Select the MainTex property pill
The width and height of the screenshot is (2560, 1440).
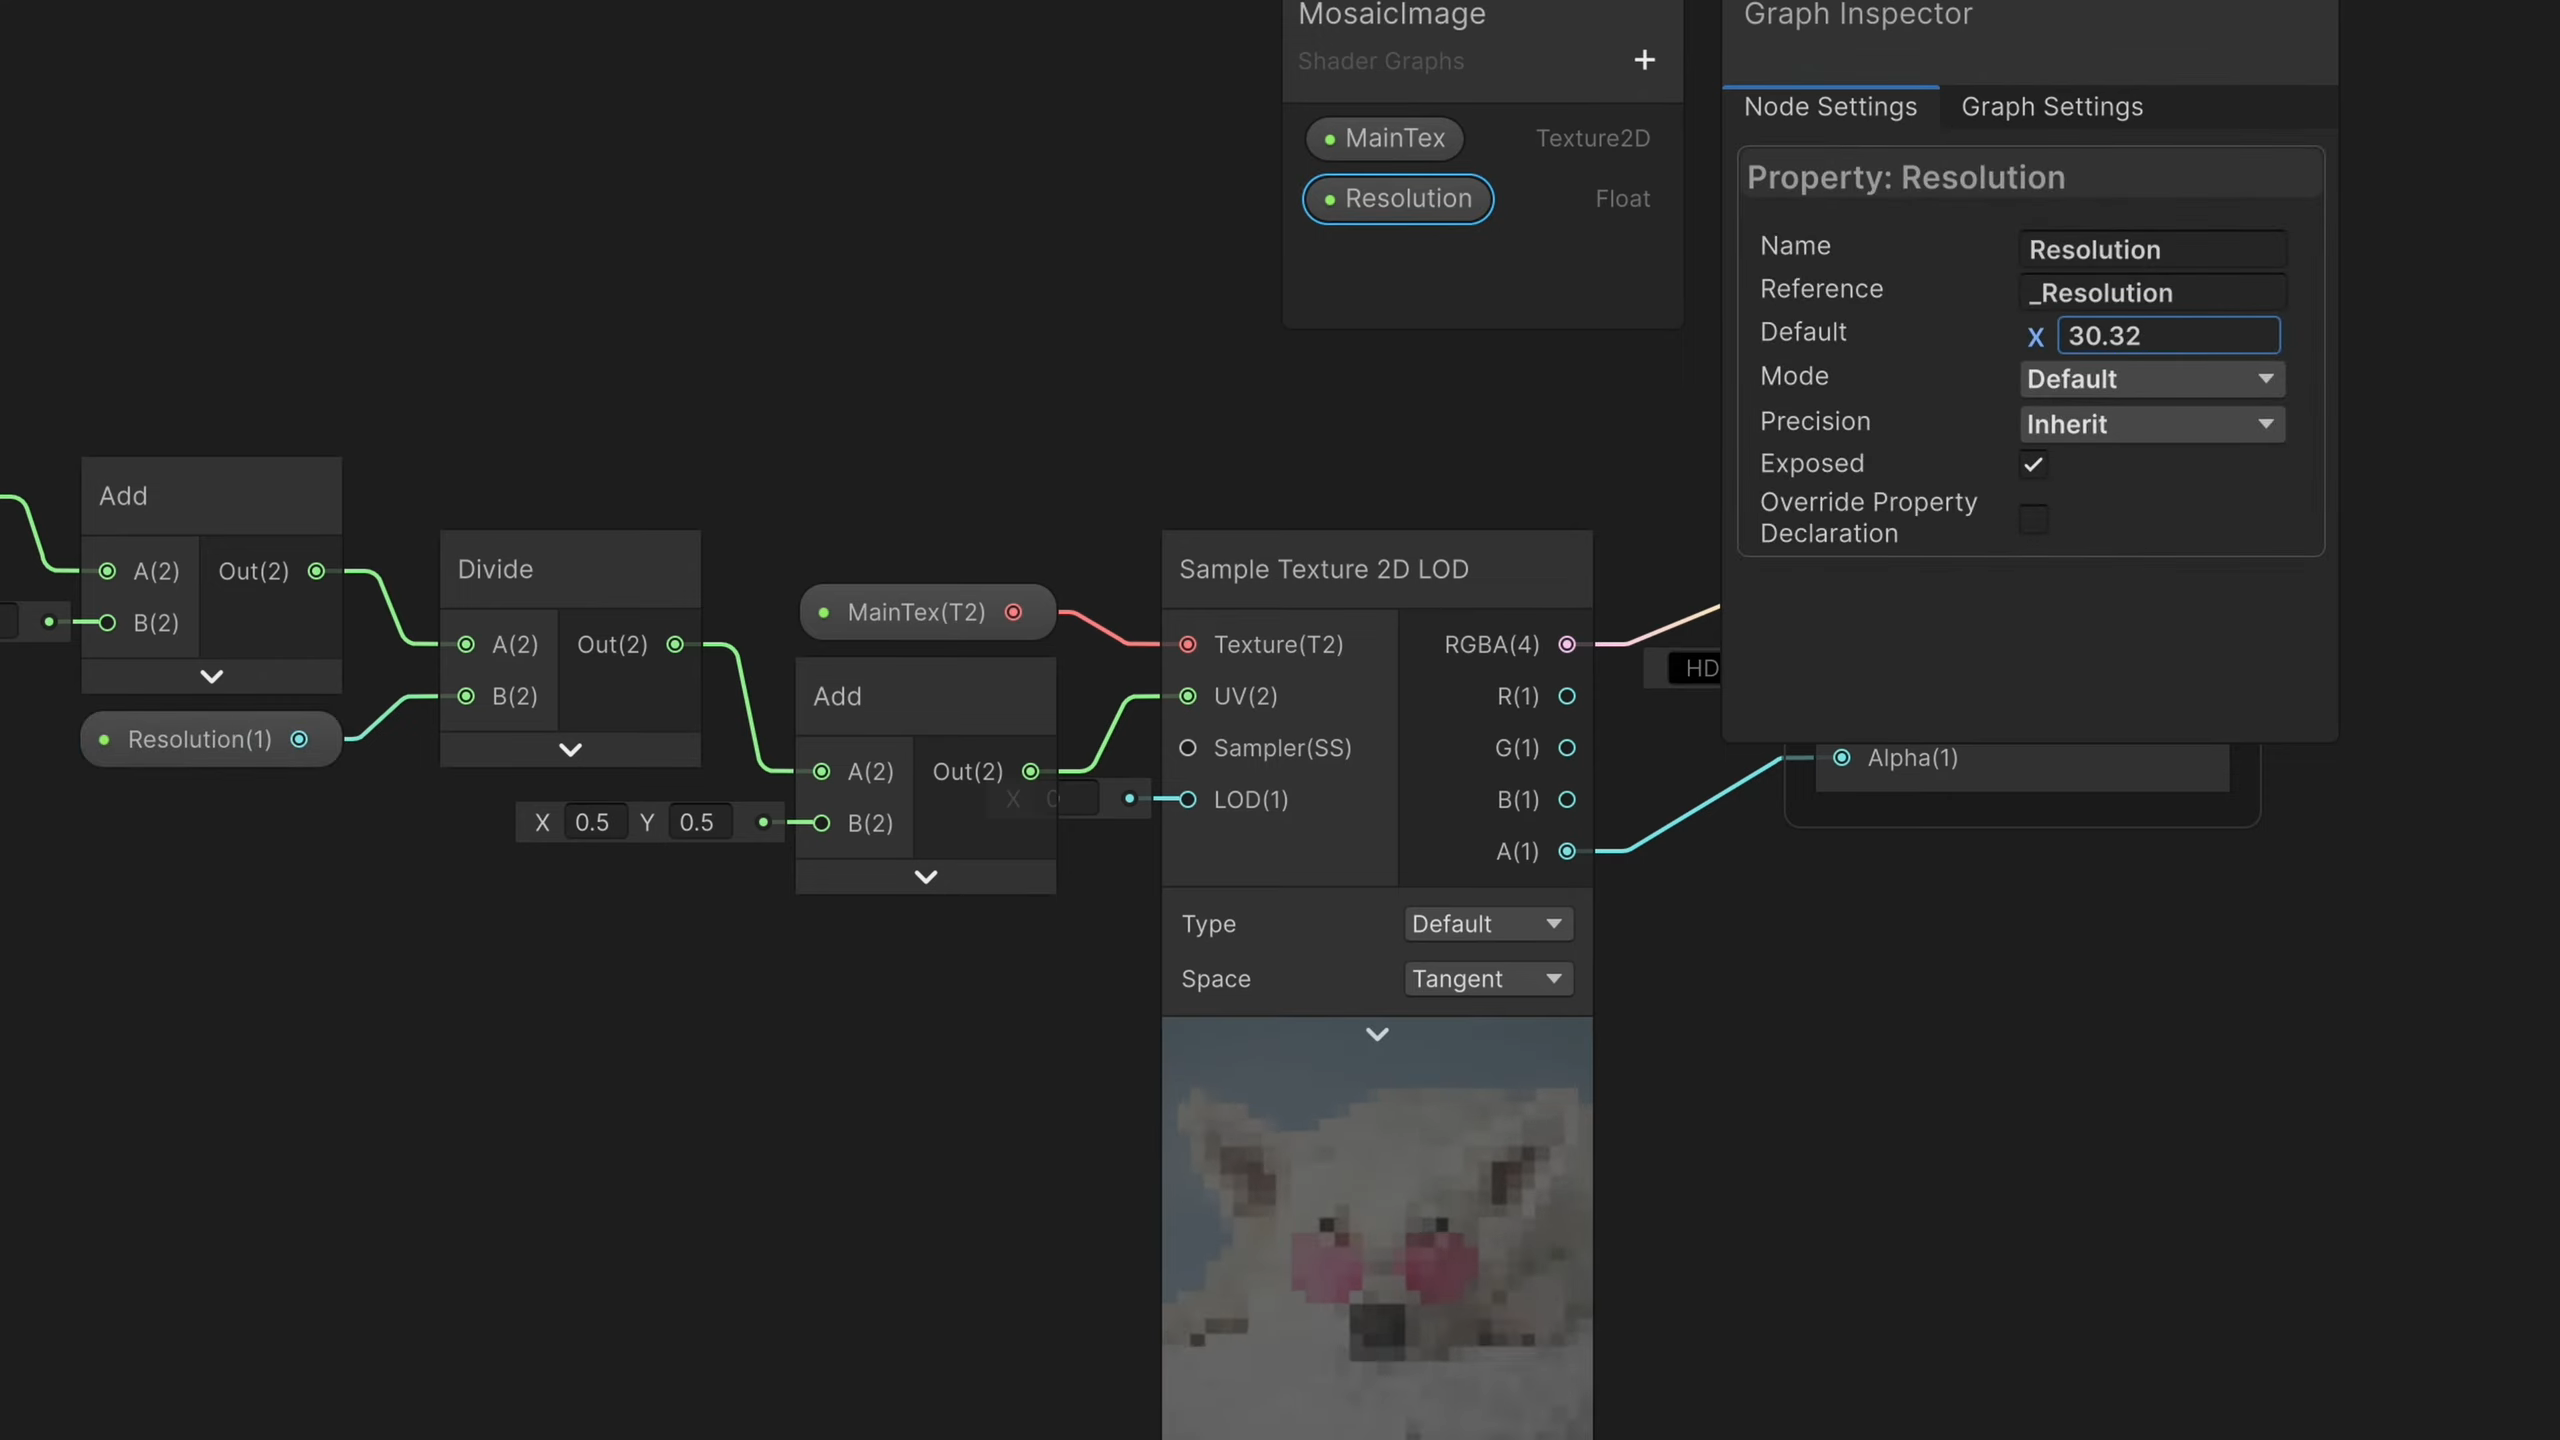tap(1384, 138)
